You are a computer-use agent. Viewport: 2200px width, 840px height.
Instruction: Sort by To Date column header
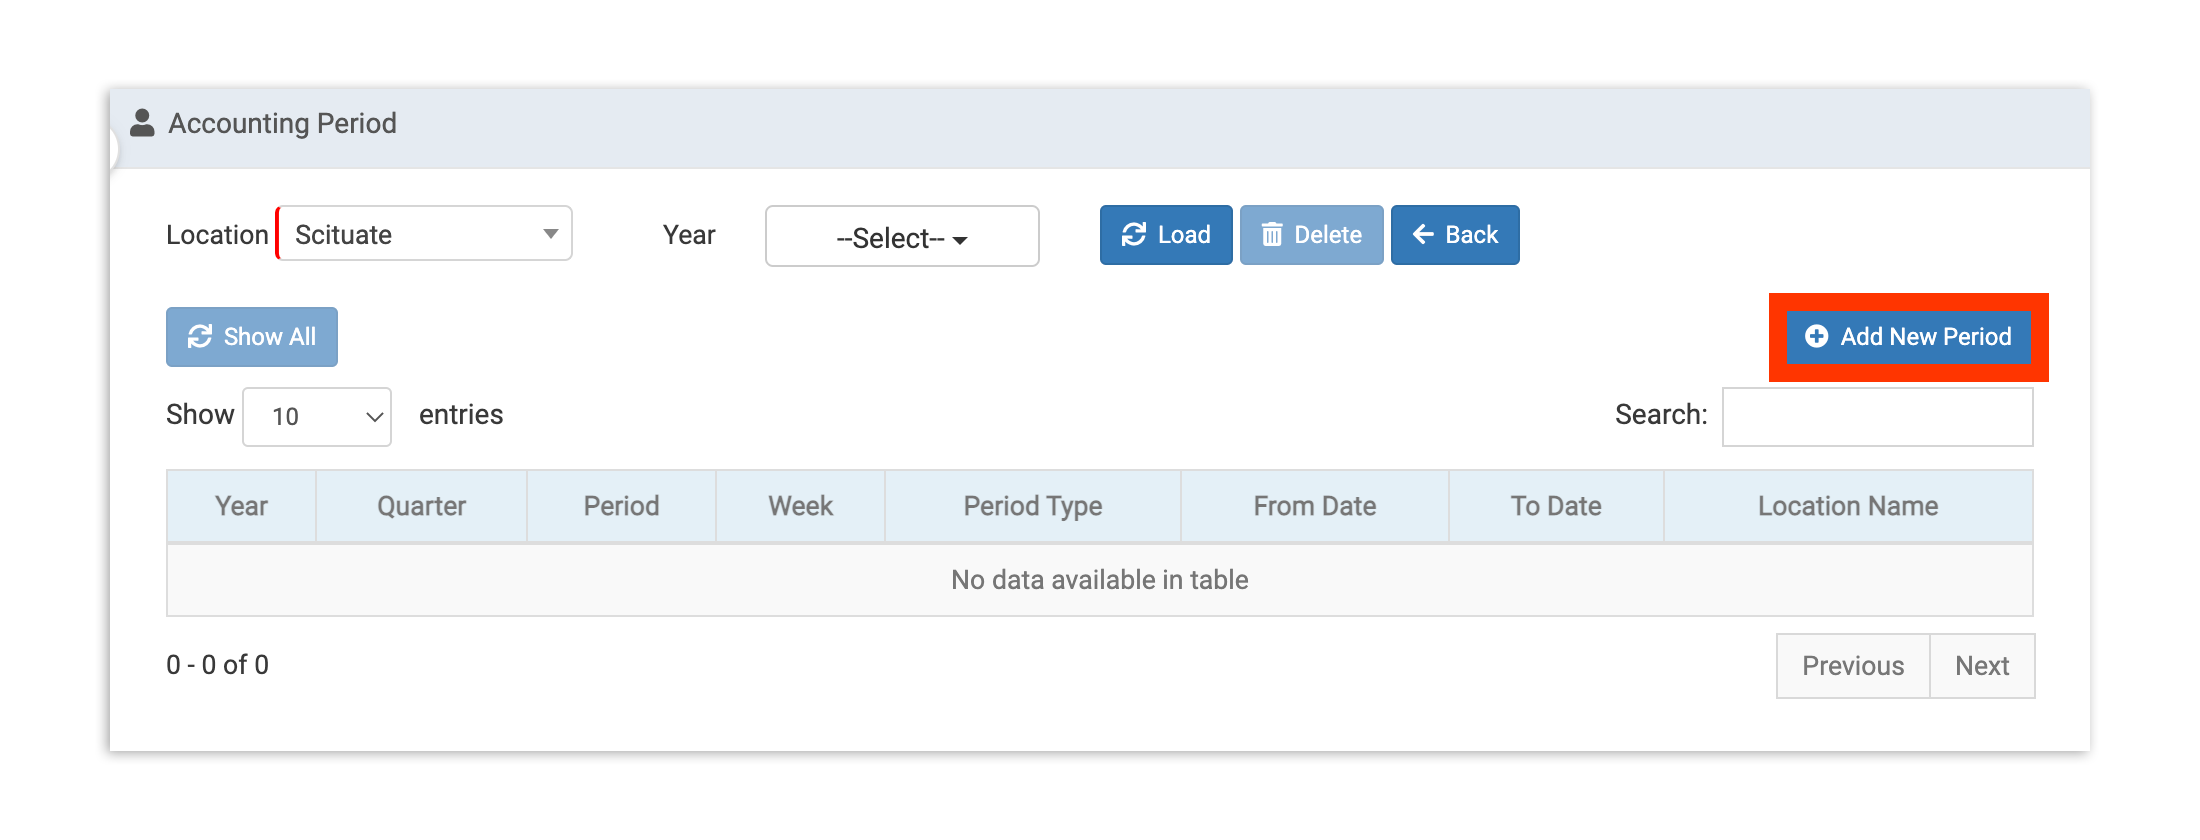[x=1555, y=506]
